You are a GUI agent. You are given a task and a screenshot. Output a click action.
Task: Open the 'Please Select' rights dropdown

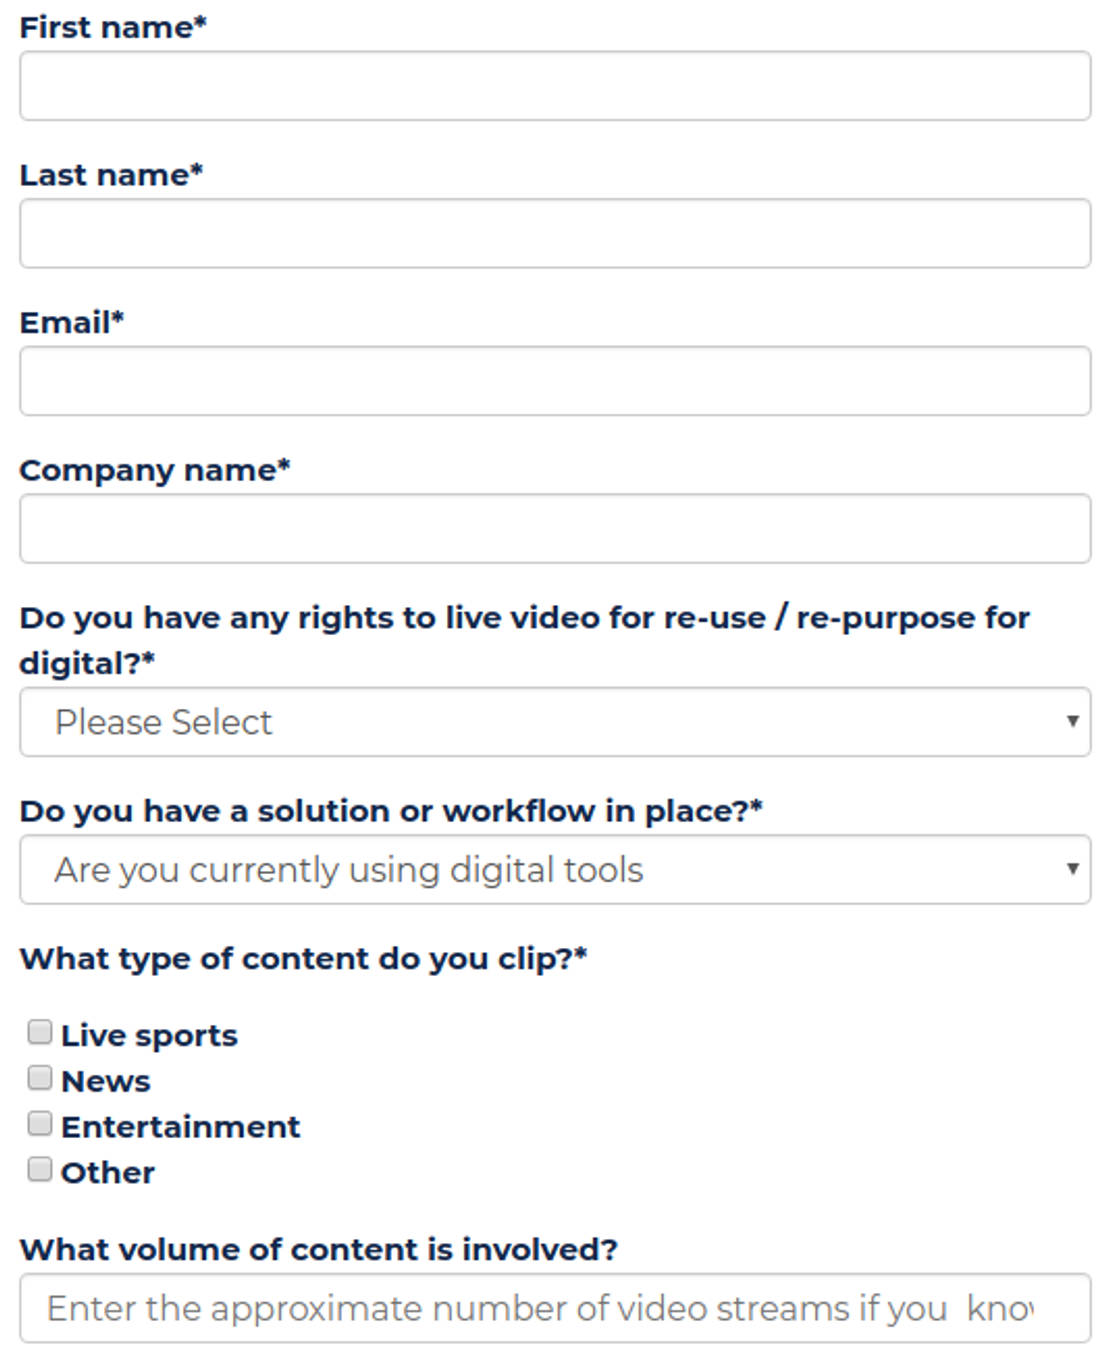tap(554, 722)
